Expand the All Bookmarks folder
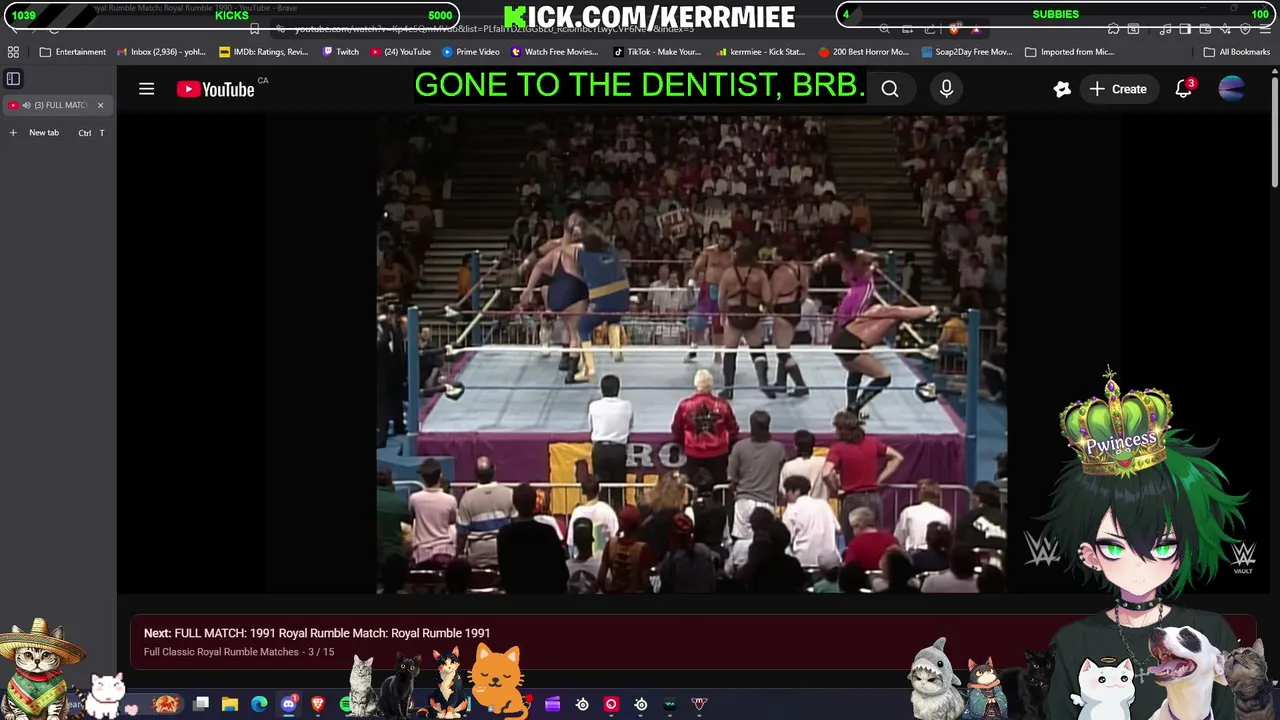Image resolution: width=1280 pixels, height=720 pixels. click(1237, 52)
